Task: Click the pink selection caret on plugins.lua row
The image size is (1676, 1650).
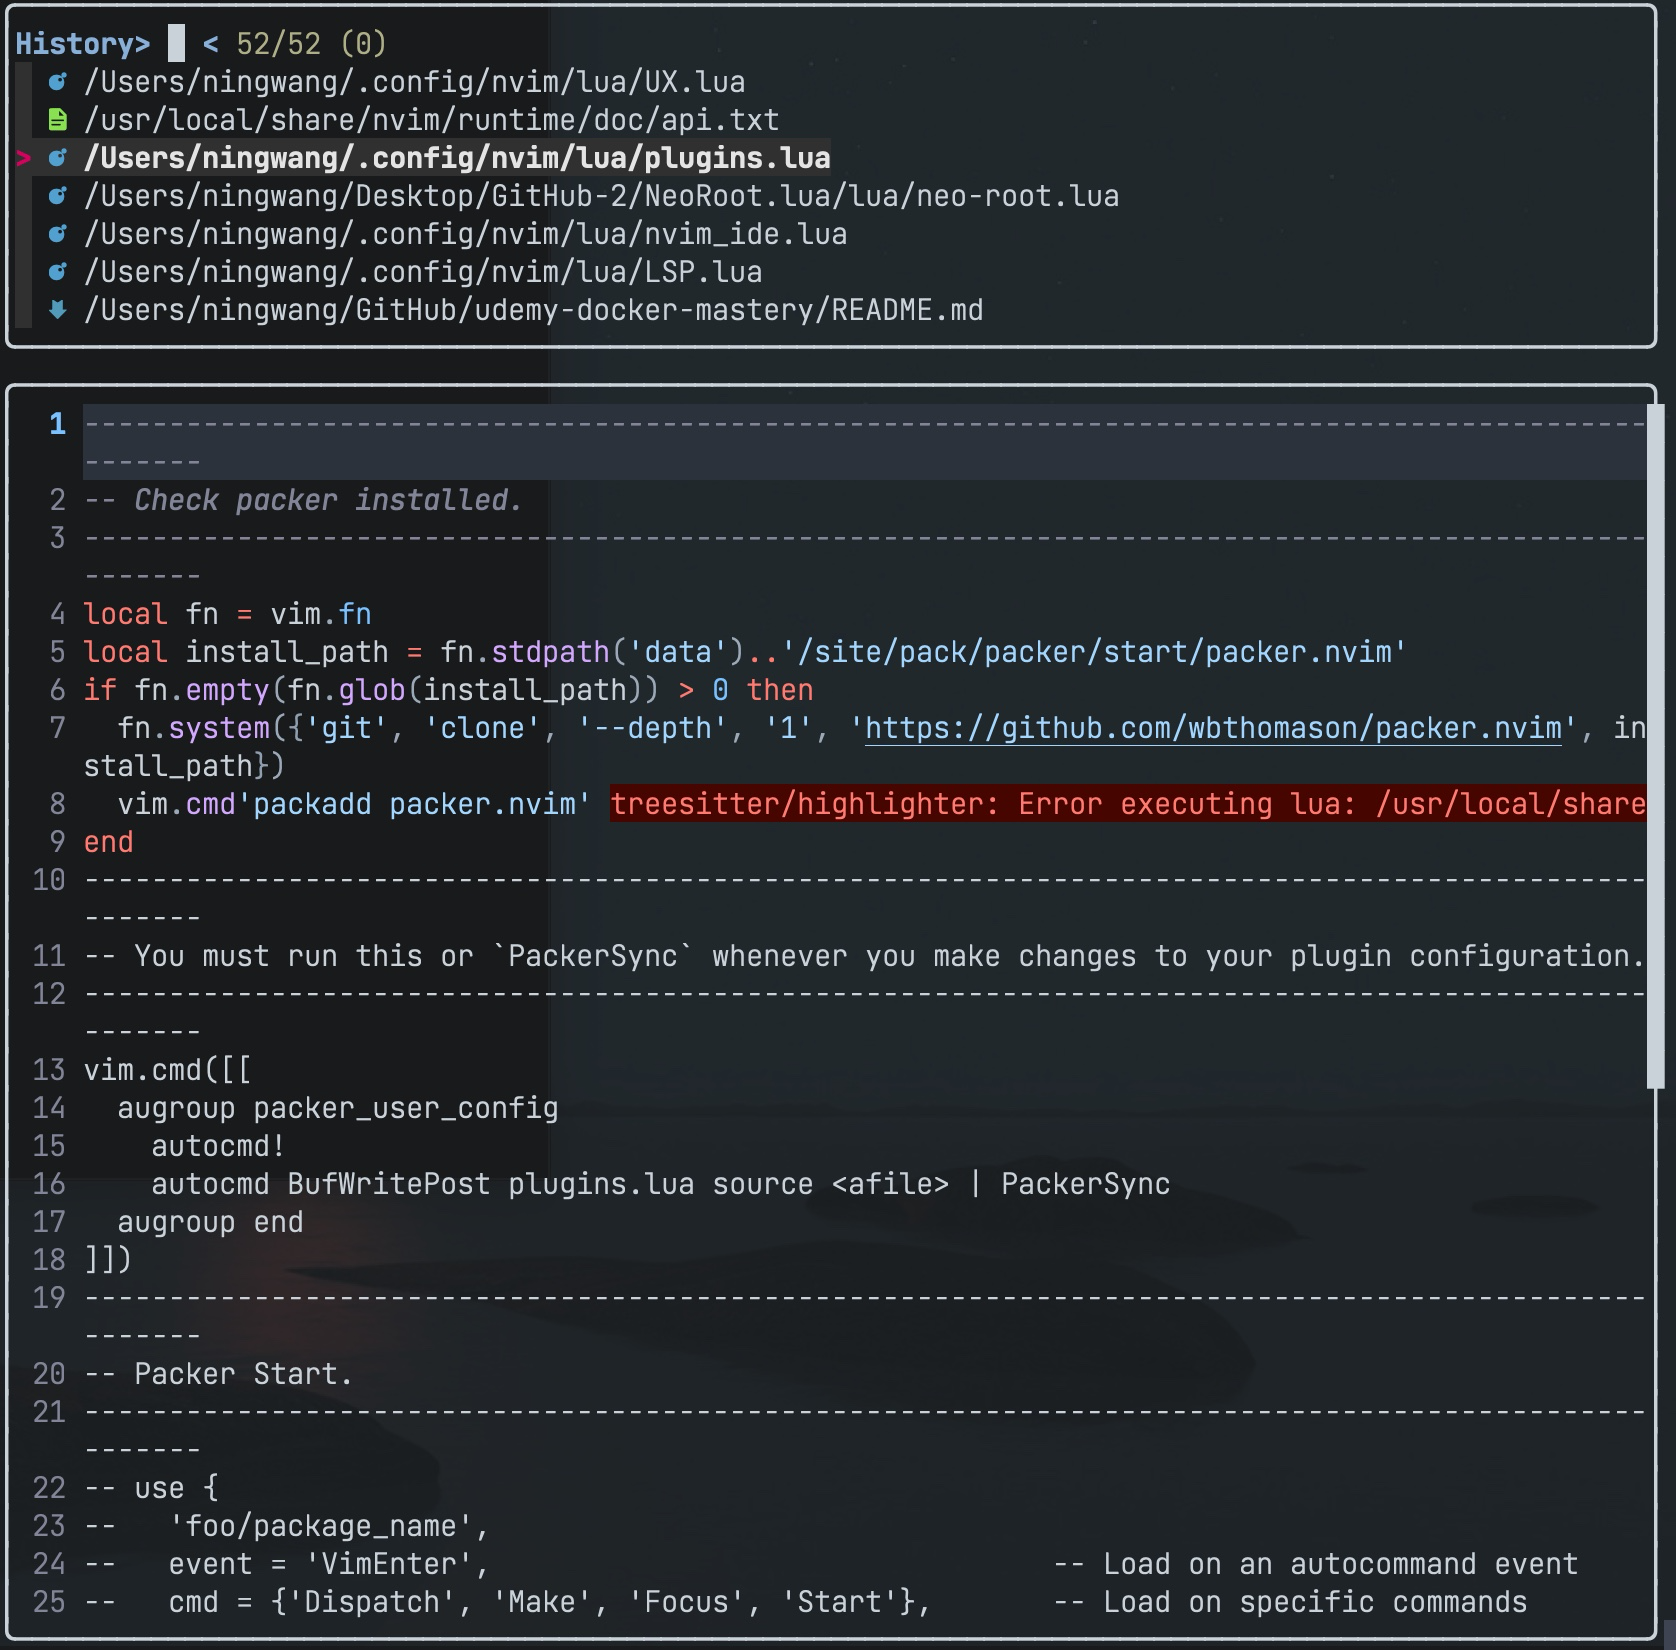Action: 22,157
